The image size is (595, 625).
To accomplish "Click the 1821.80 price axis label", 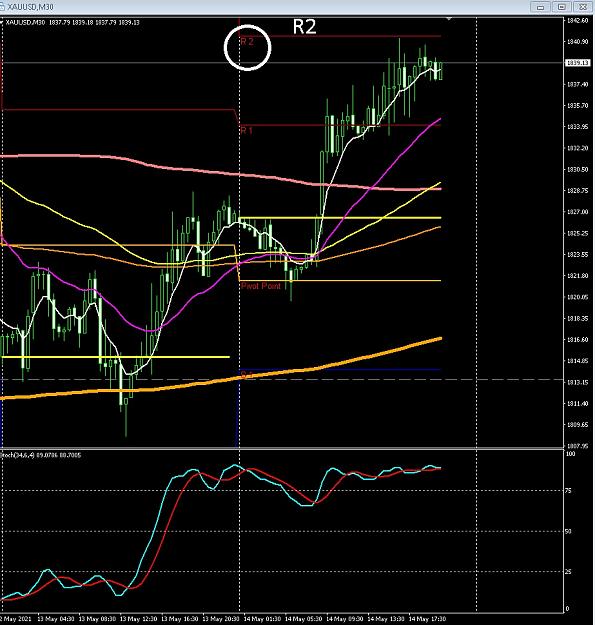I will coord(577,275).
